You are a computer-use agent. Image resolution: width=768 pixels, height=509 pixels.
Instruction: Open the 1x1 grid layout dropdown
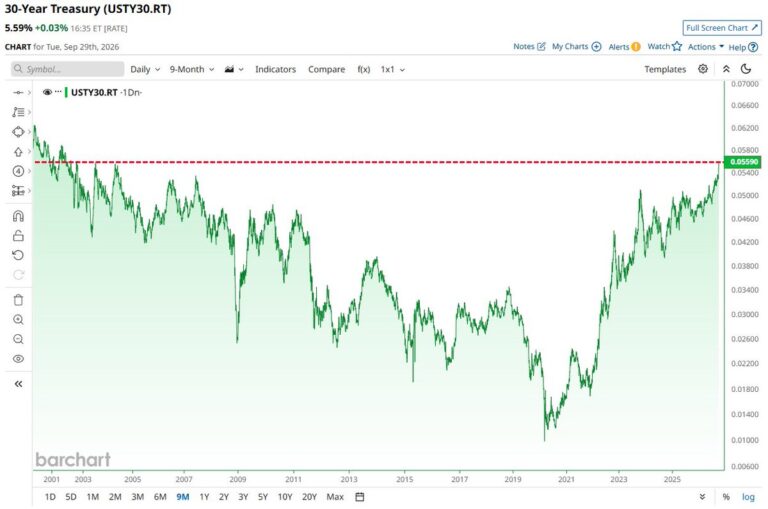coord(392,69)
